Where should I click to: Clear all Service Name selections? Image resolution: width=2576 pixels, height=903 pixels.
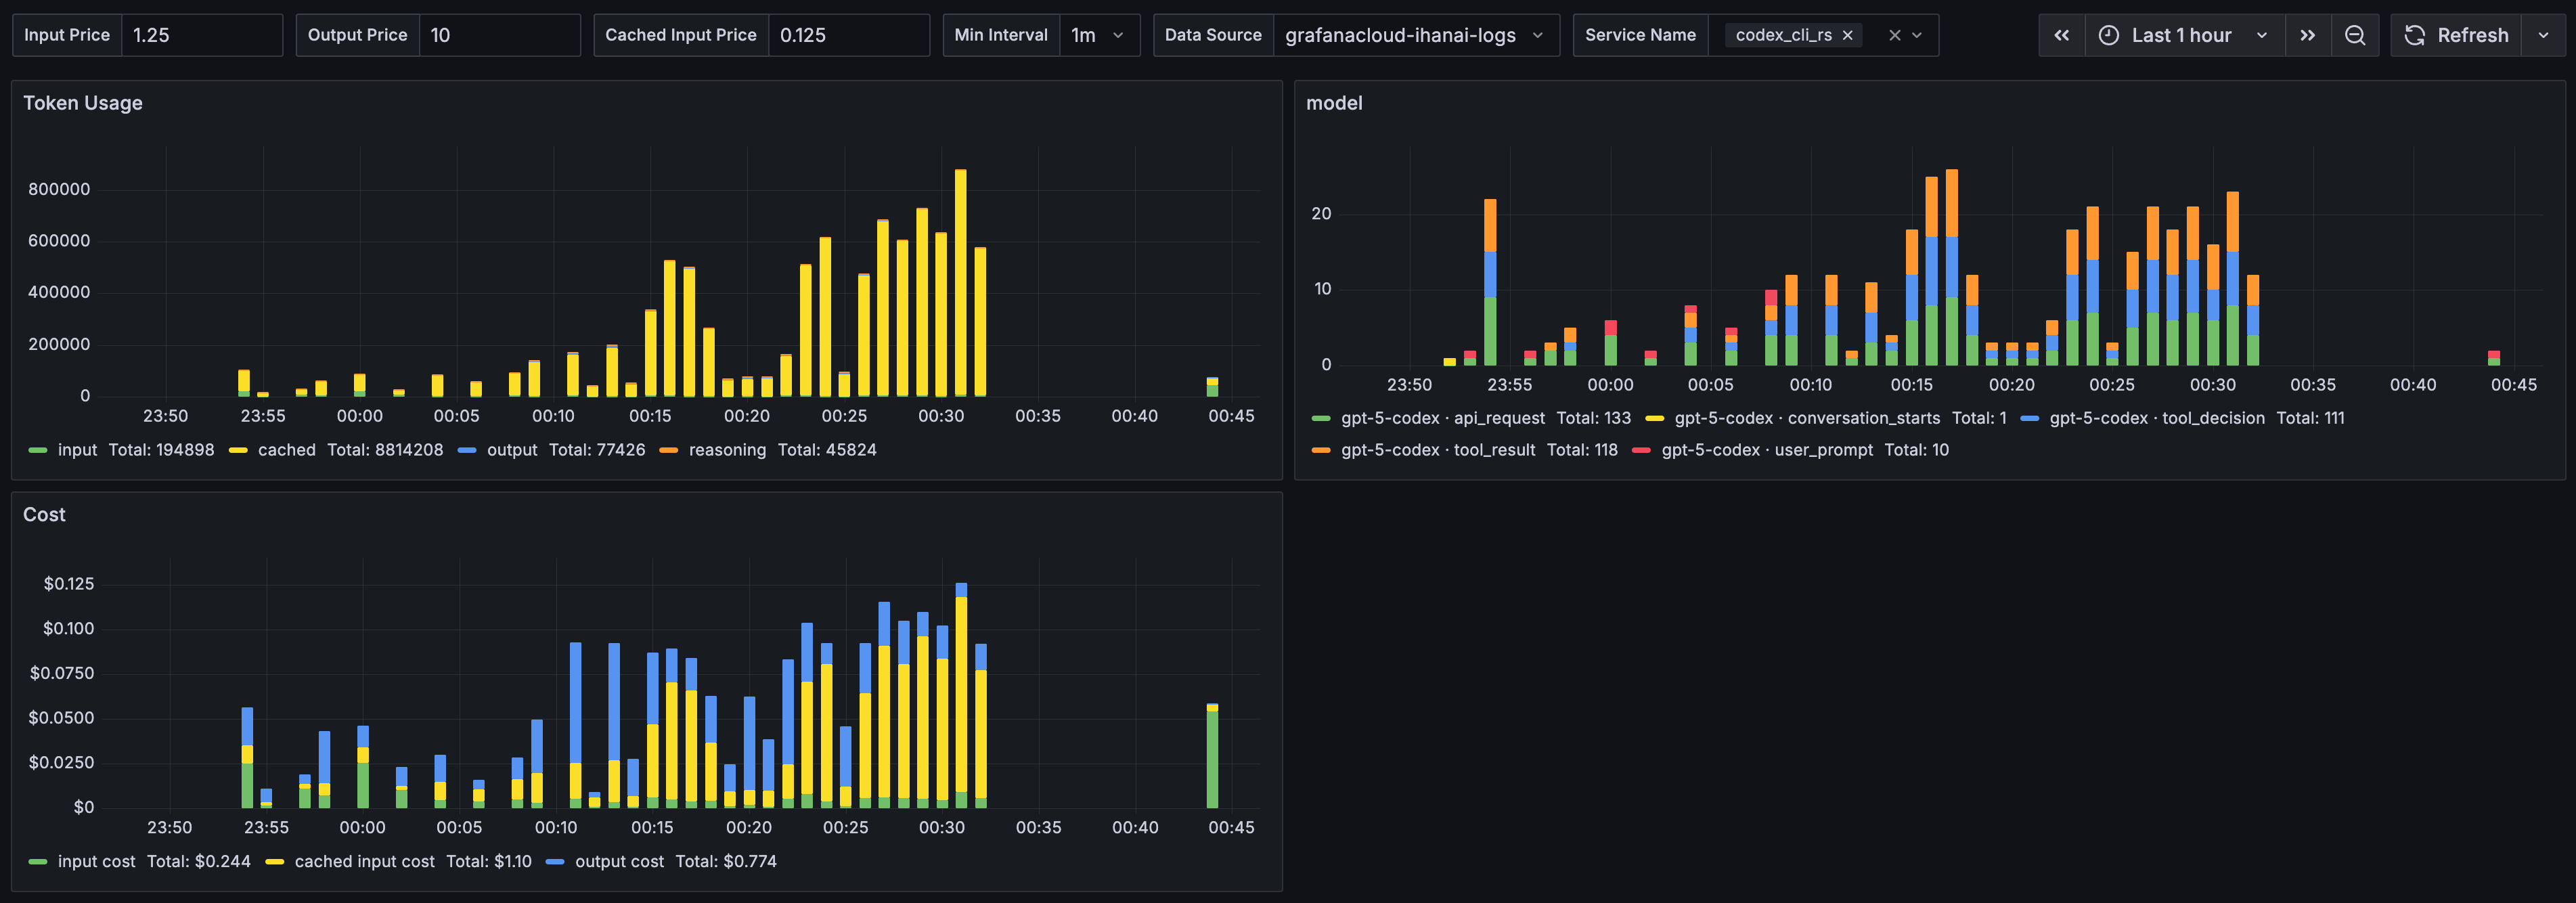1894,35
